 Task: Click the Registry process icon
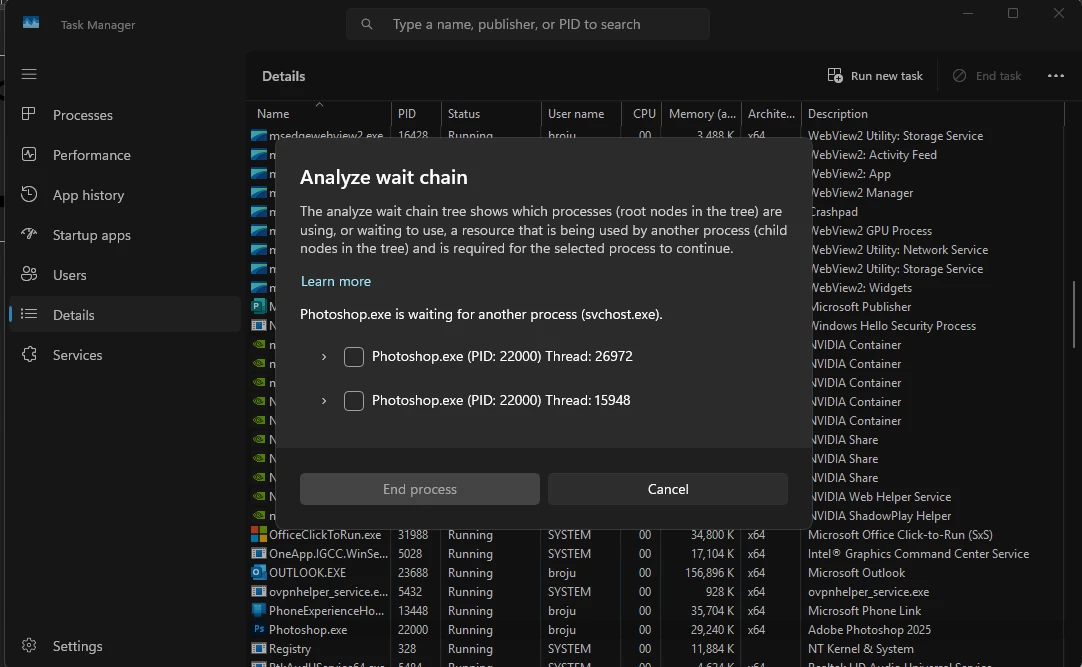tap(259, 648)
